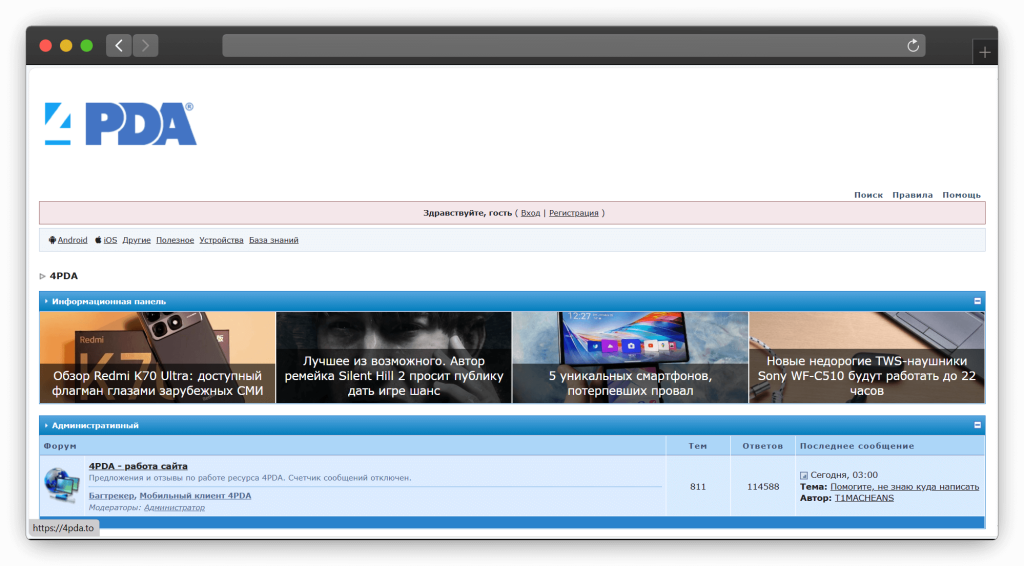1024x566 pixels.
Task: Open the iOS section in navigation
Action: coord(106,240)
